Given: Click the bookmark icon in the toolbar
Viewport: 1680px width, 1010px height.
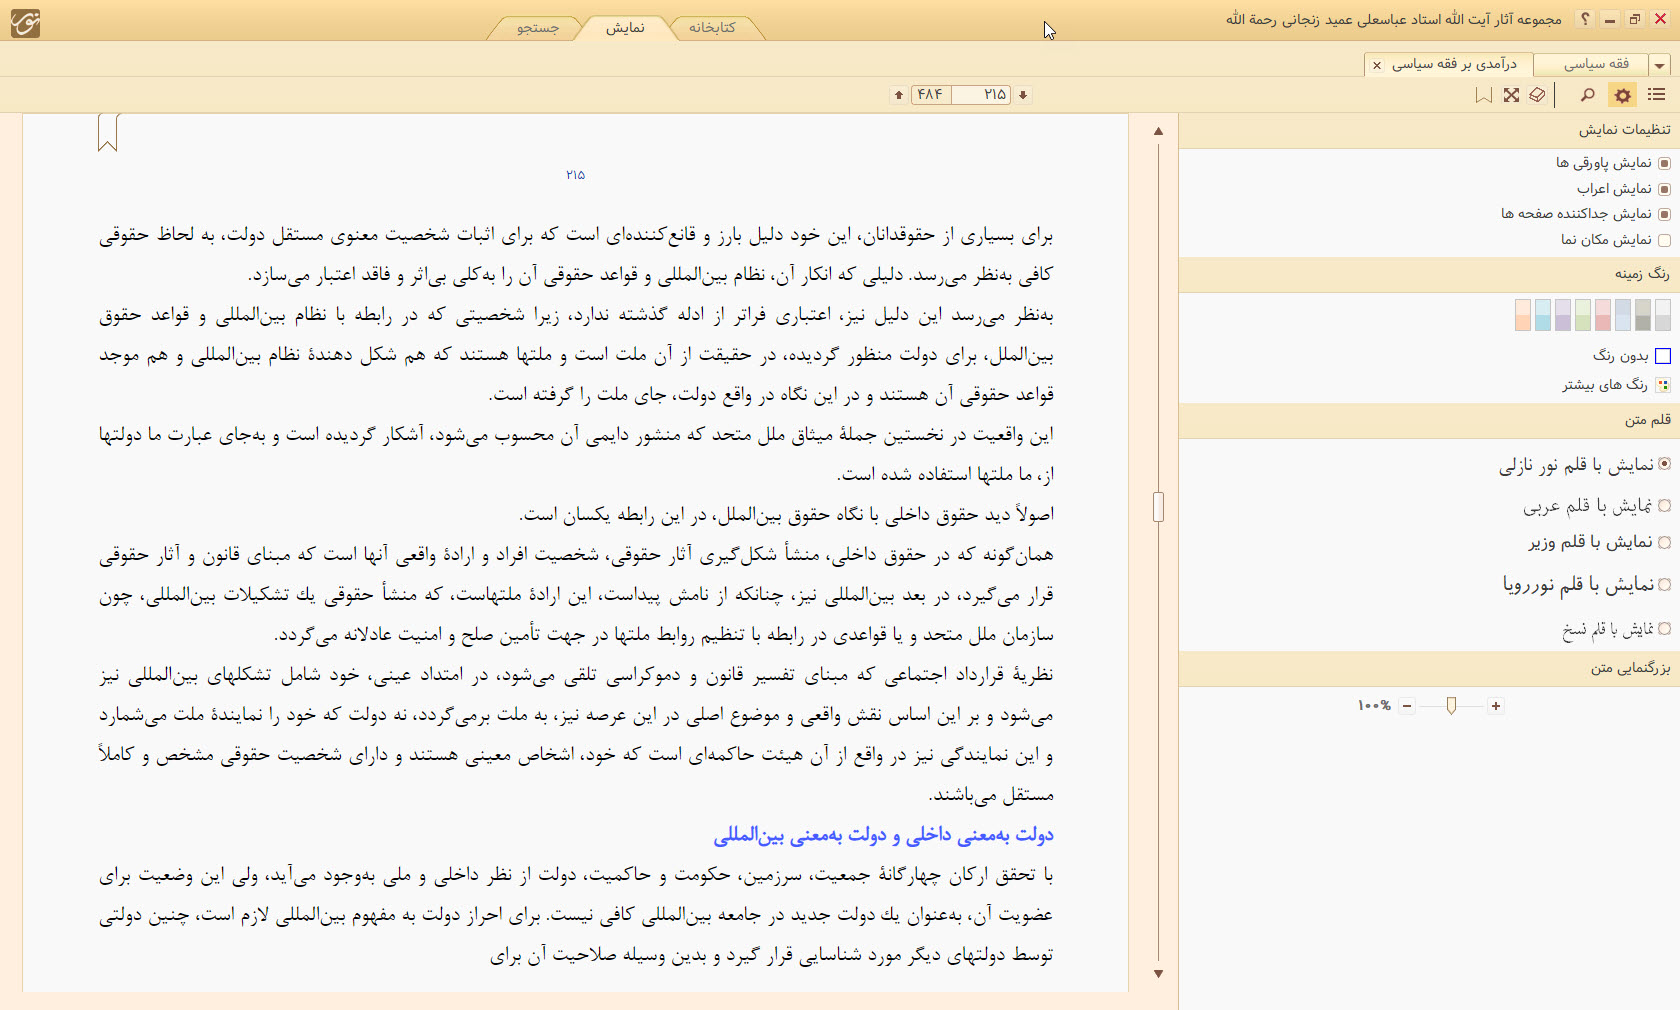Looking at the screenshot, I should click(1484, 95).
